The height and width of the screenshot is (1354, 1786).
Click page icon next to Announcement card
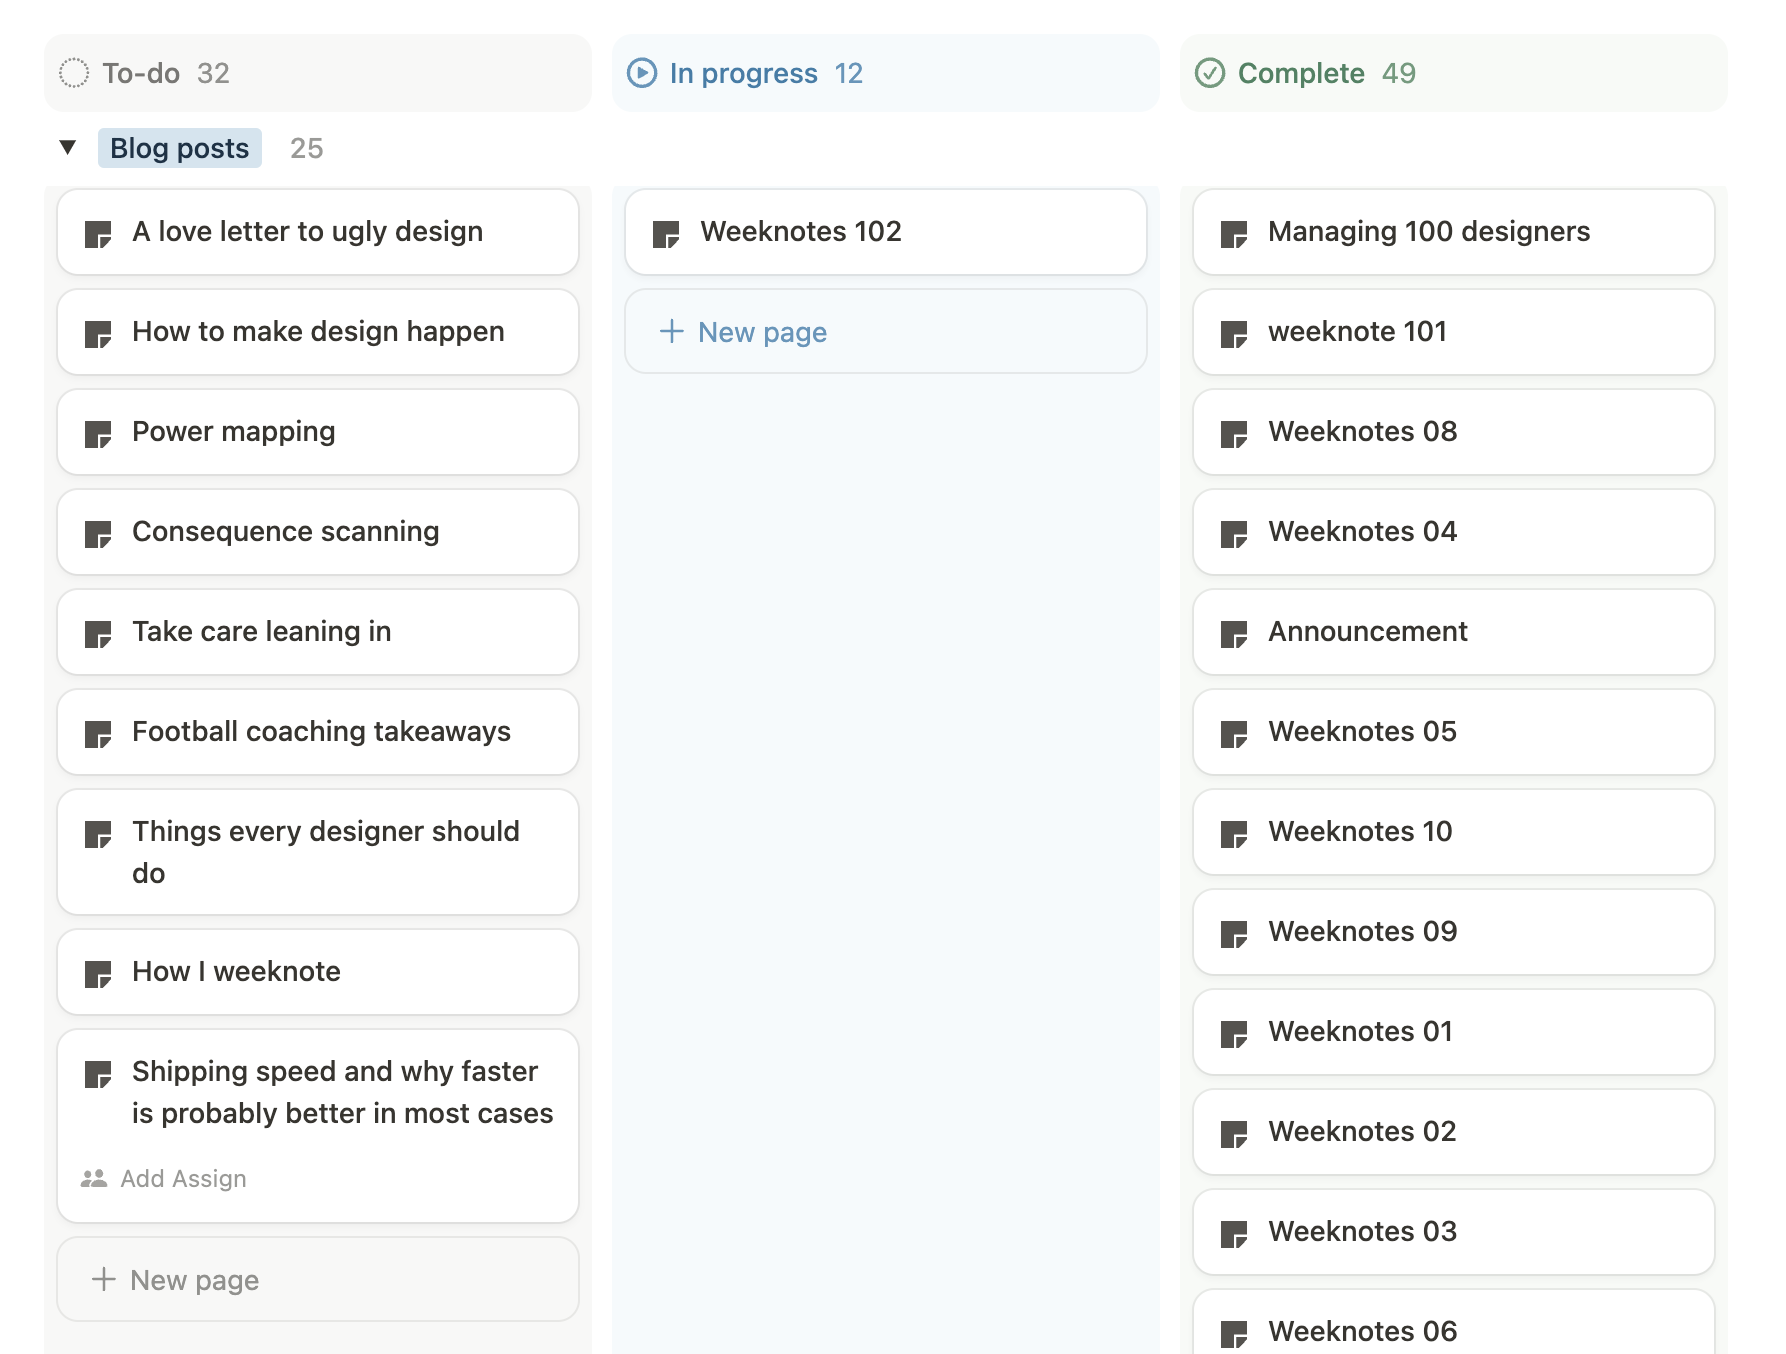pyautogui.click(x=1234, y=634)
